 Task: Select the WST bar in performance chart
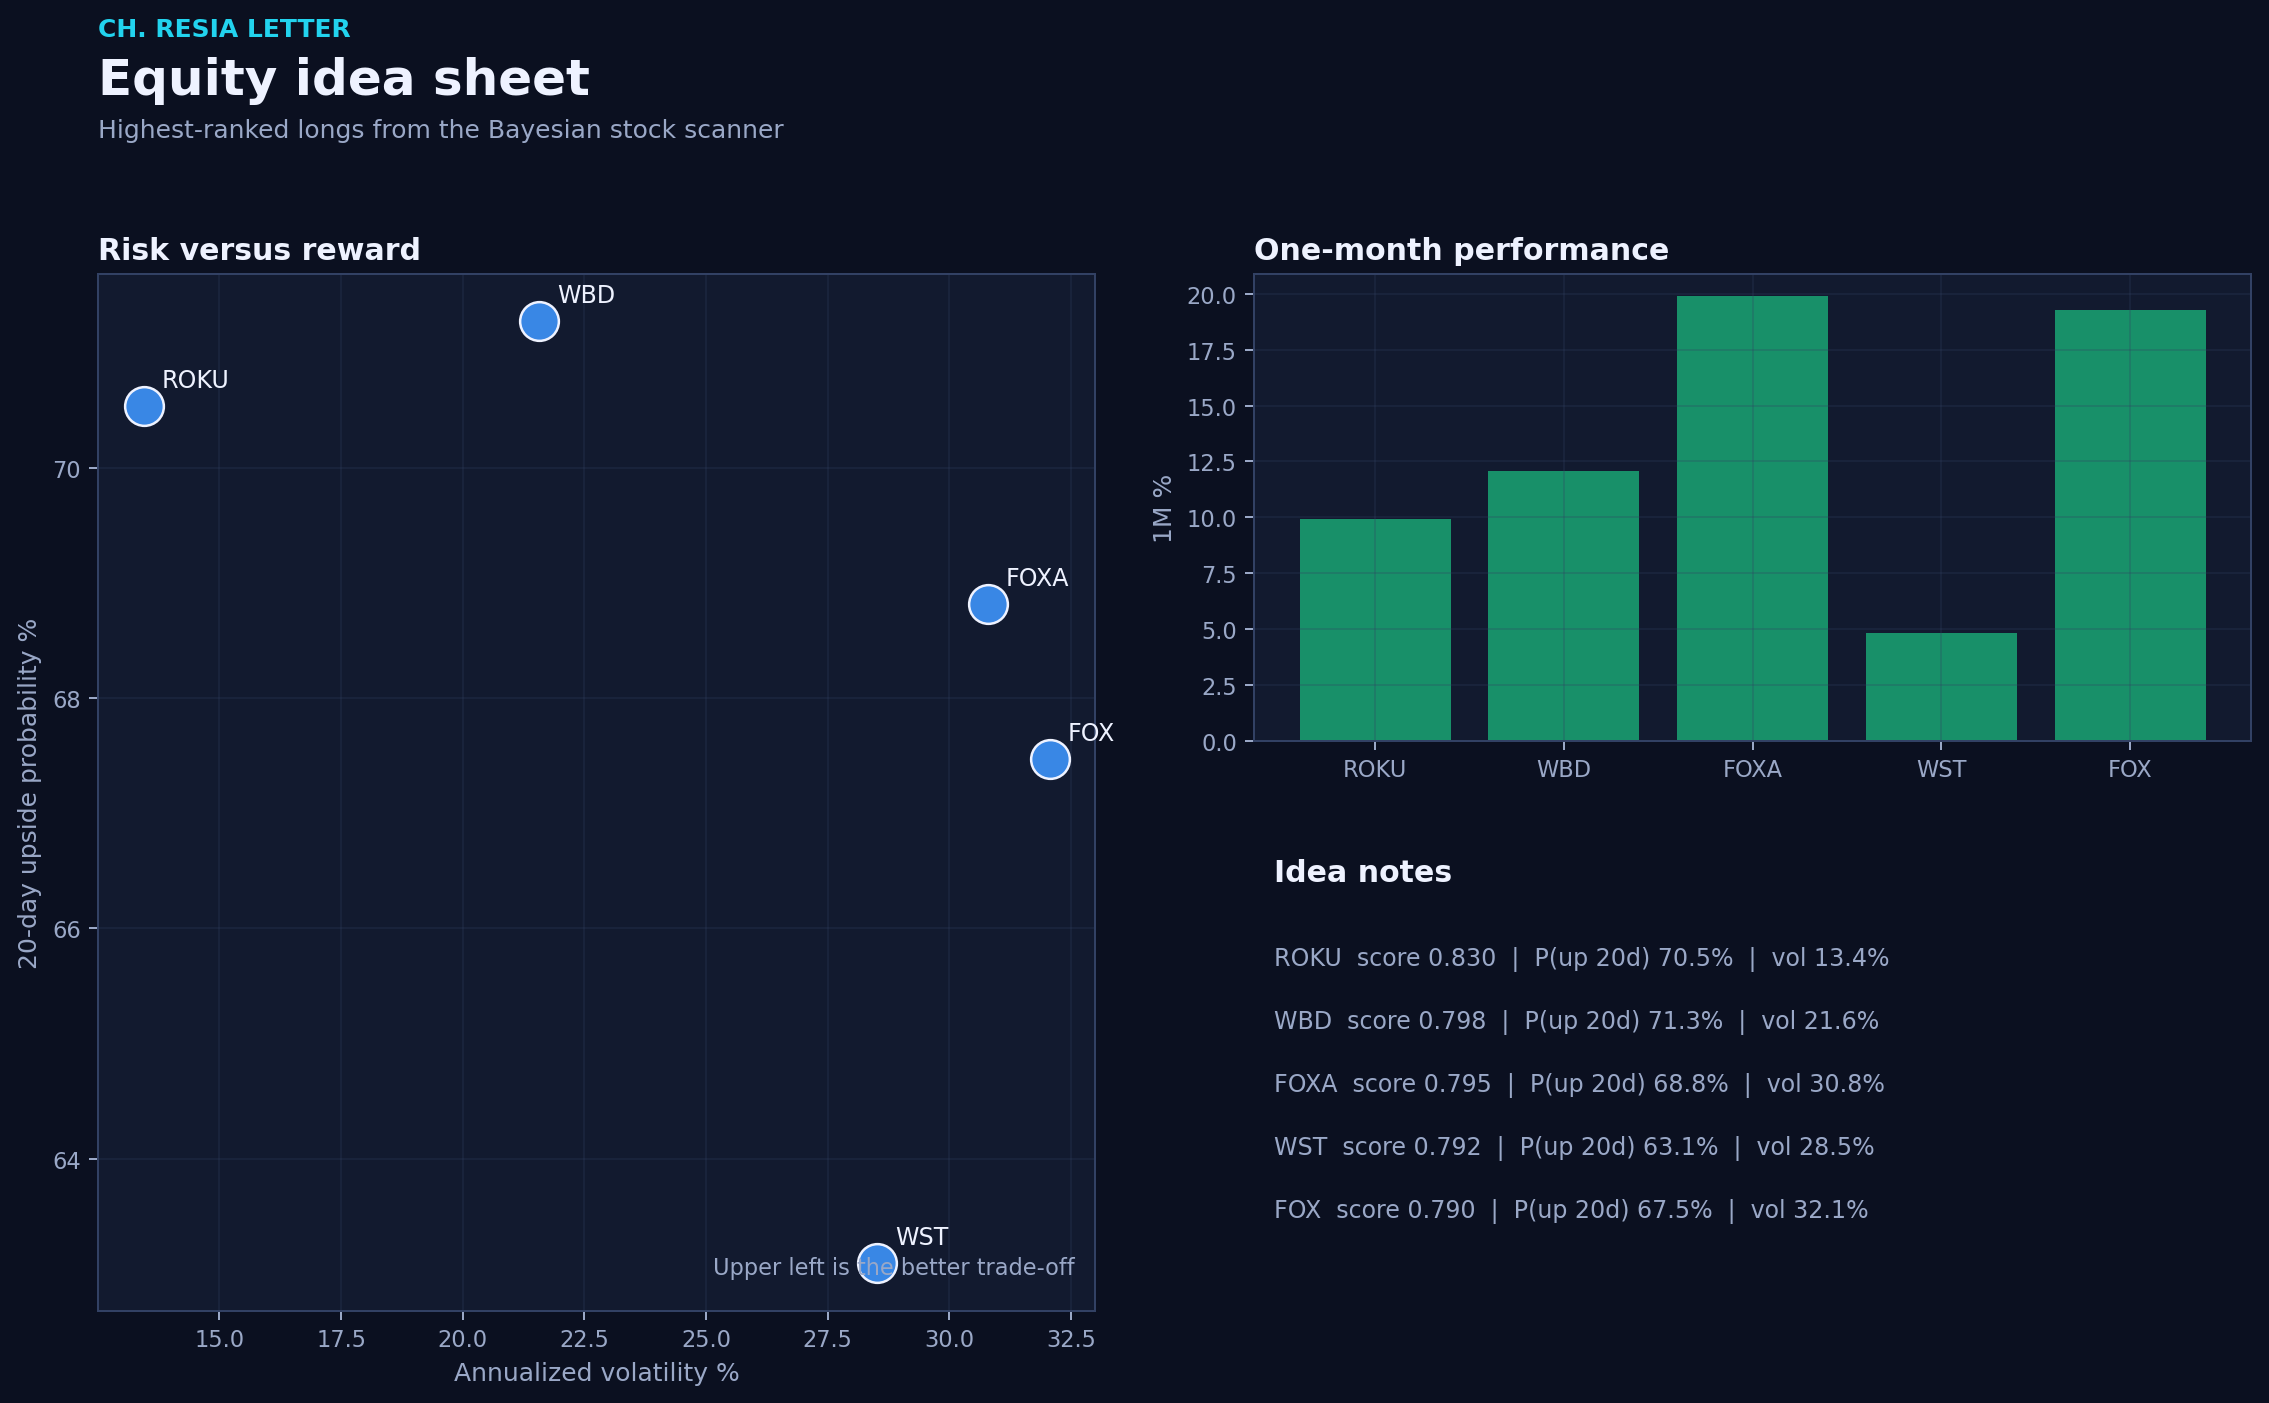(x=1941, y=687)
